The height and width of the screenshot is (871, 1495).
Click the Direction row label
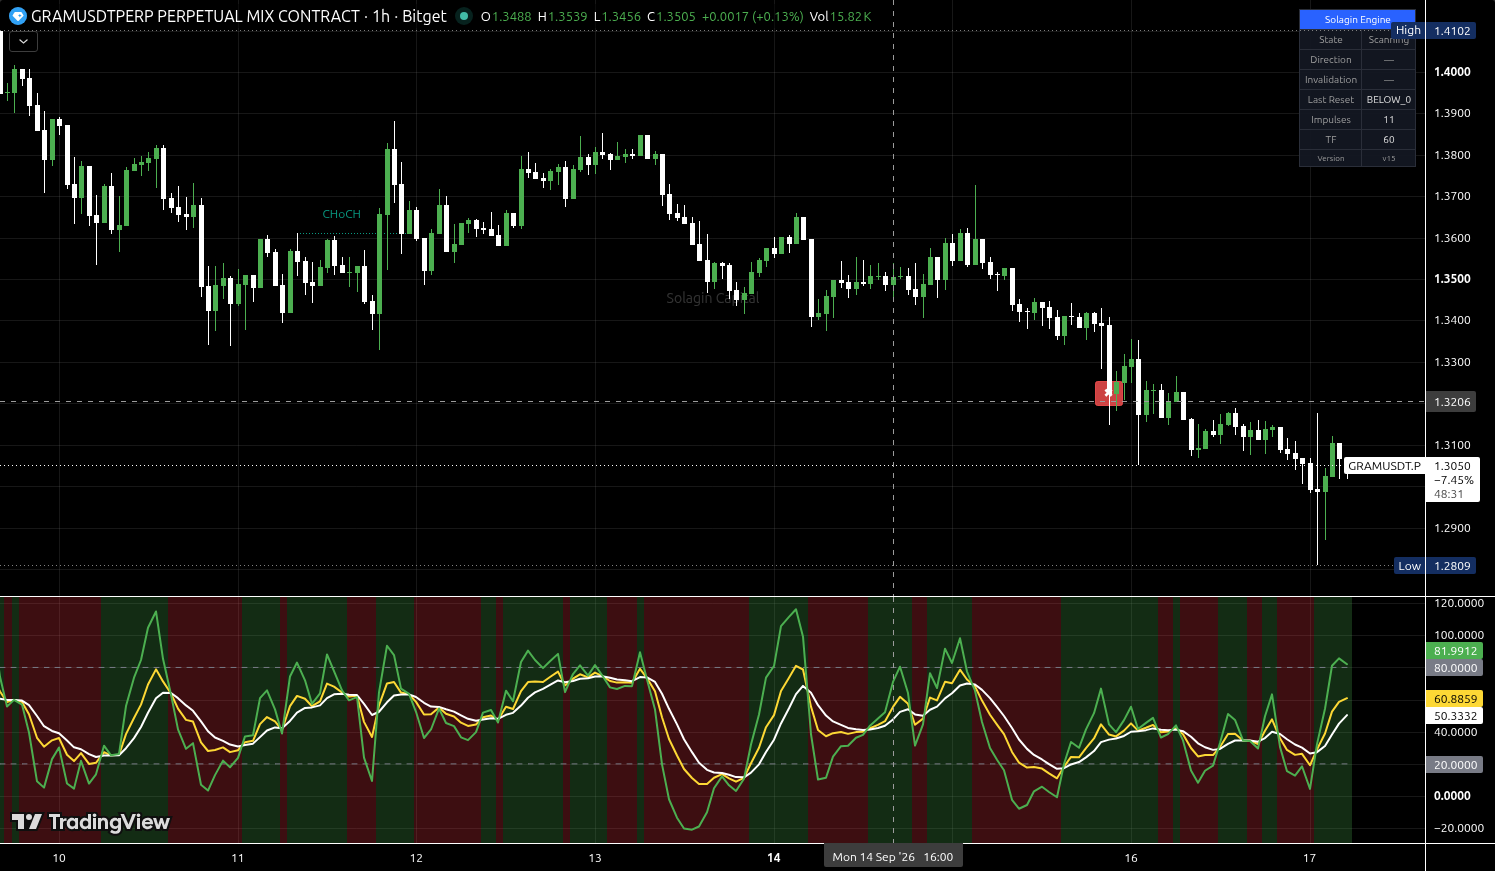tap(1331, 60)
